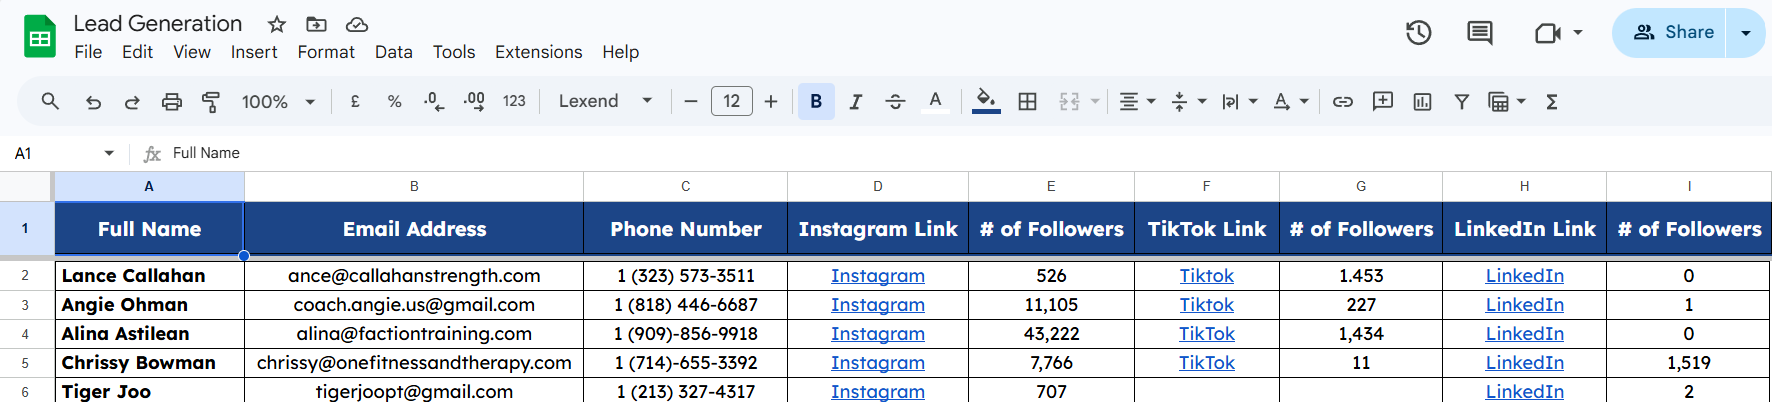Viewport: 1772px width, 402px height.
Task: Click the insert link icon
Action: click(1343, 101)
